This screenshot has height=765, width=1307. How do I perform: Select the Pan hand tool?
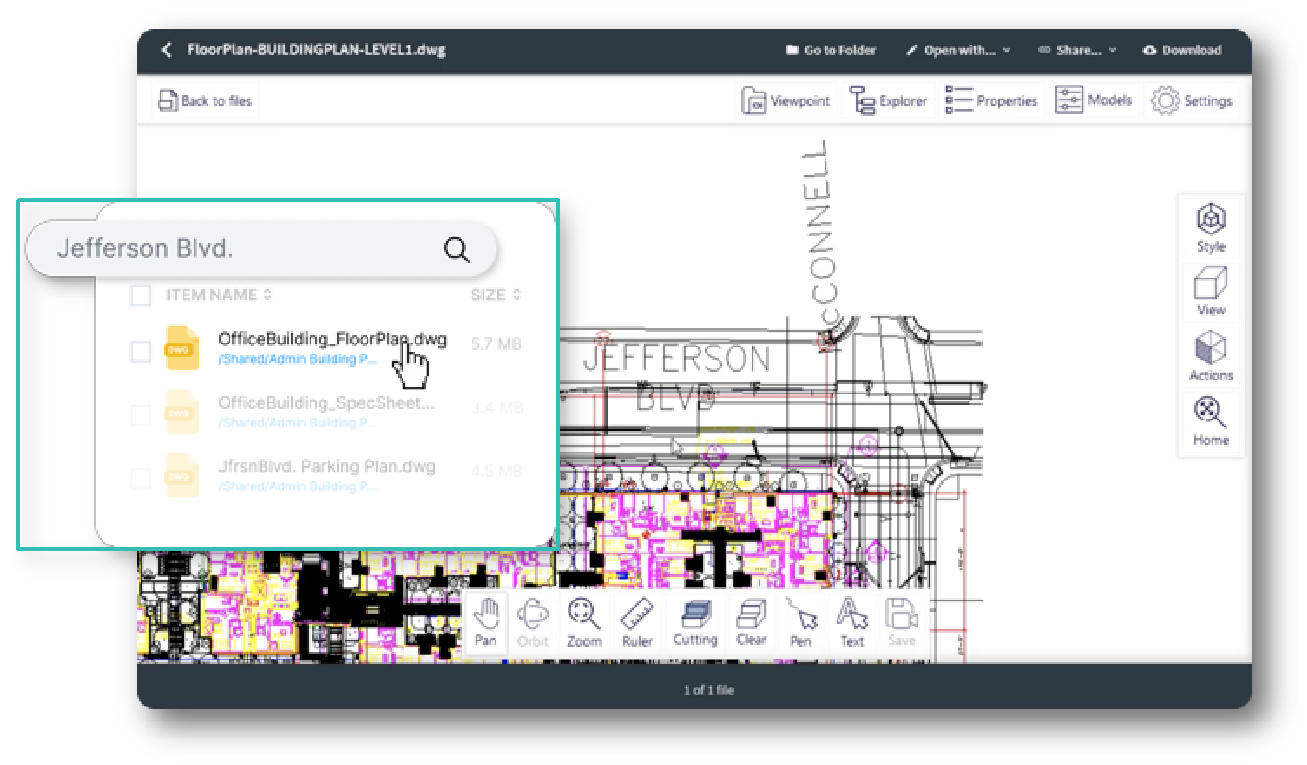tap(486, 622)
